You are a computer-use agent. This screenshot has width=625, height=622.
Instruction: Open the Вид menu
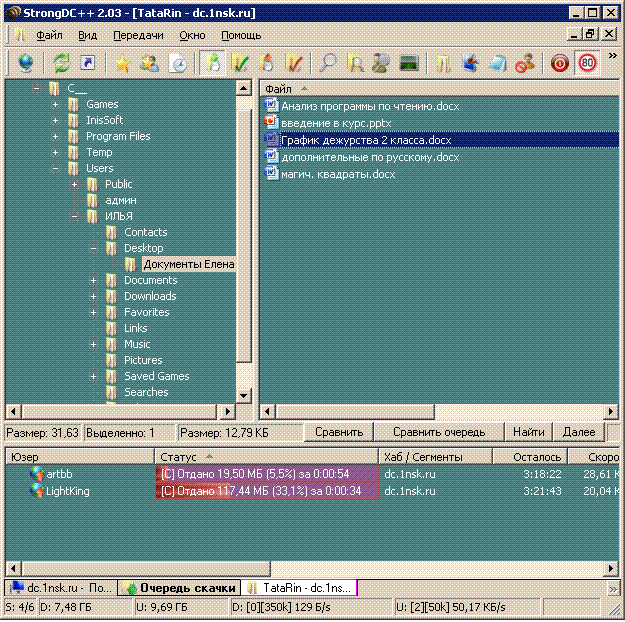[x=87, y=35]
